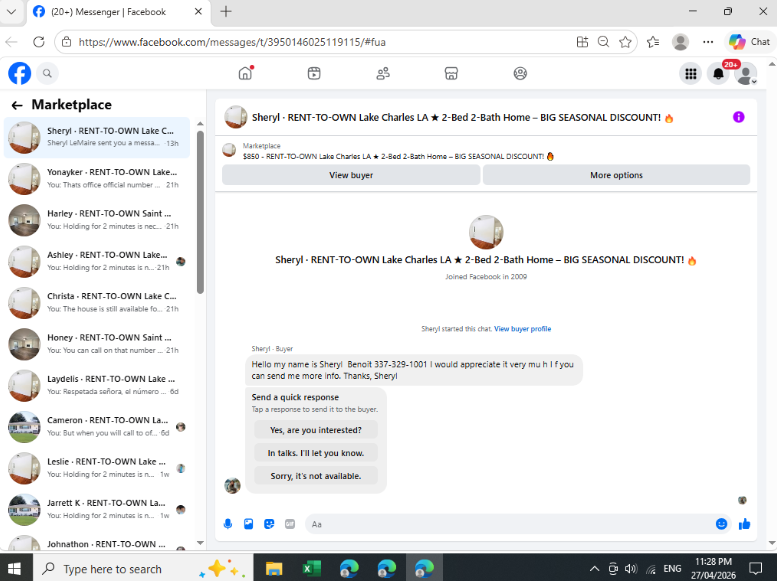Image resolution: width=777 pixels, height=581 pixels.
Task: Open the Groups icon in top navigation
Action: tap(520, 73)
